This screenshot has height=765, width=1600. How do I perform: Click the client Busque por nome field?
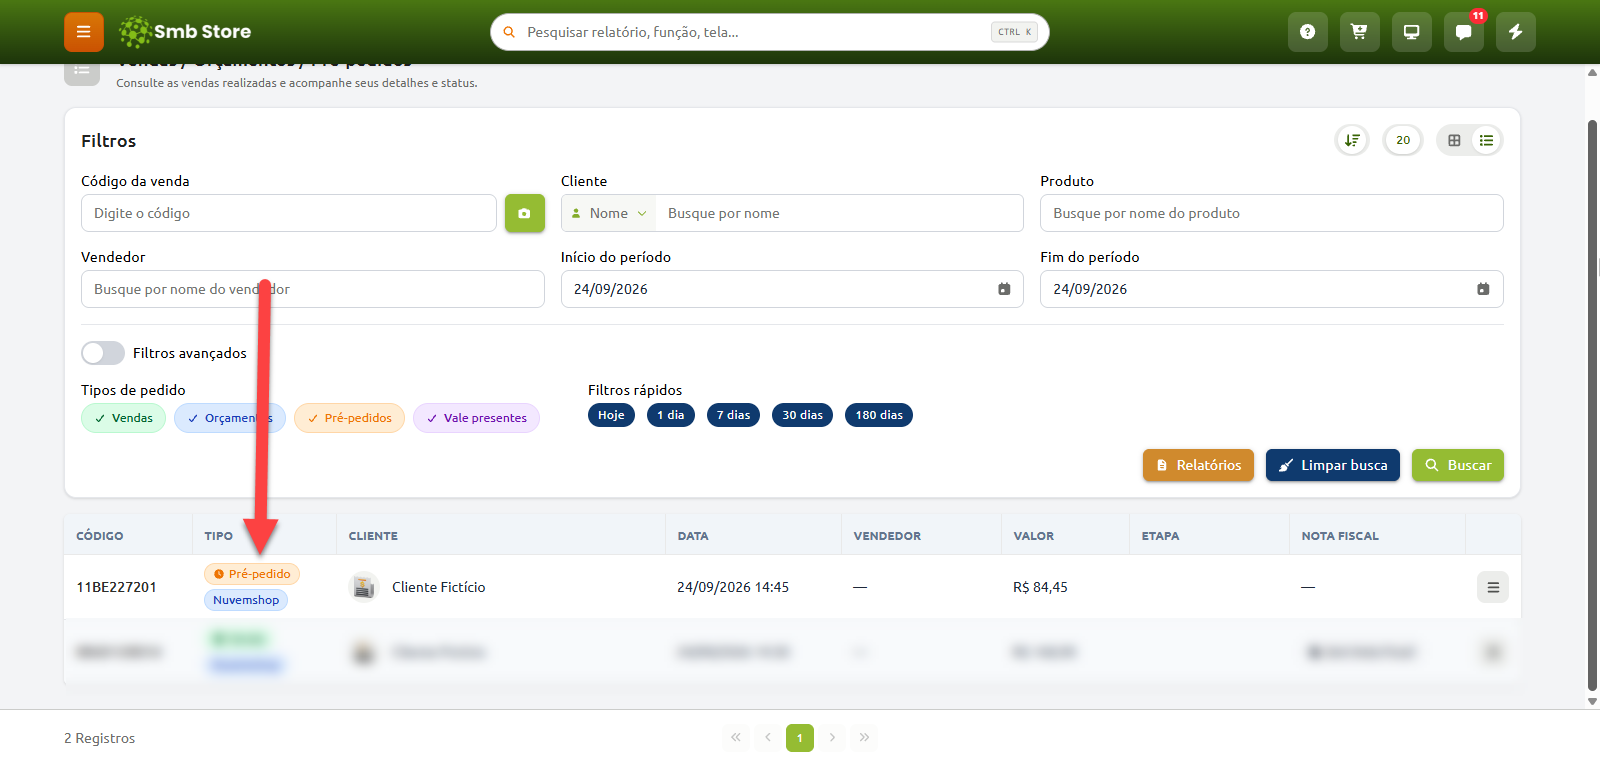point(839,213)
